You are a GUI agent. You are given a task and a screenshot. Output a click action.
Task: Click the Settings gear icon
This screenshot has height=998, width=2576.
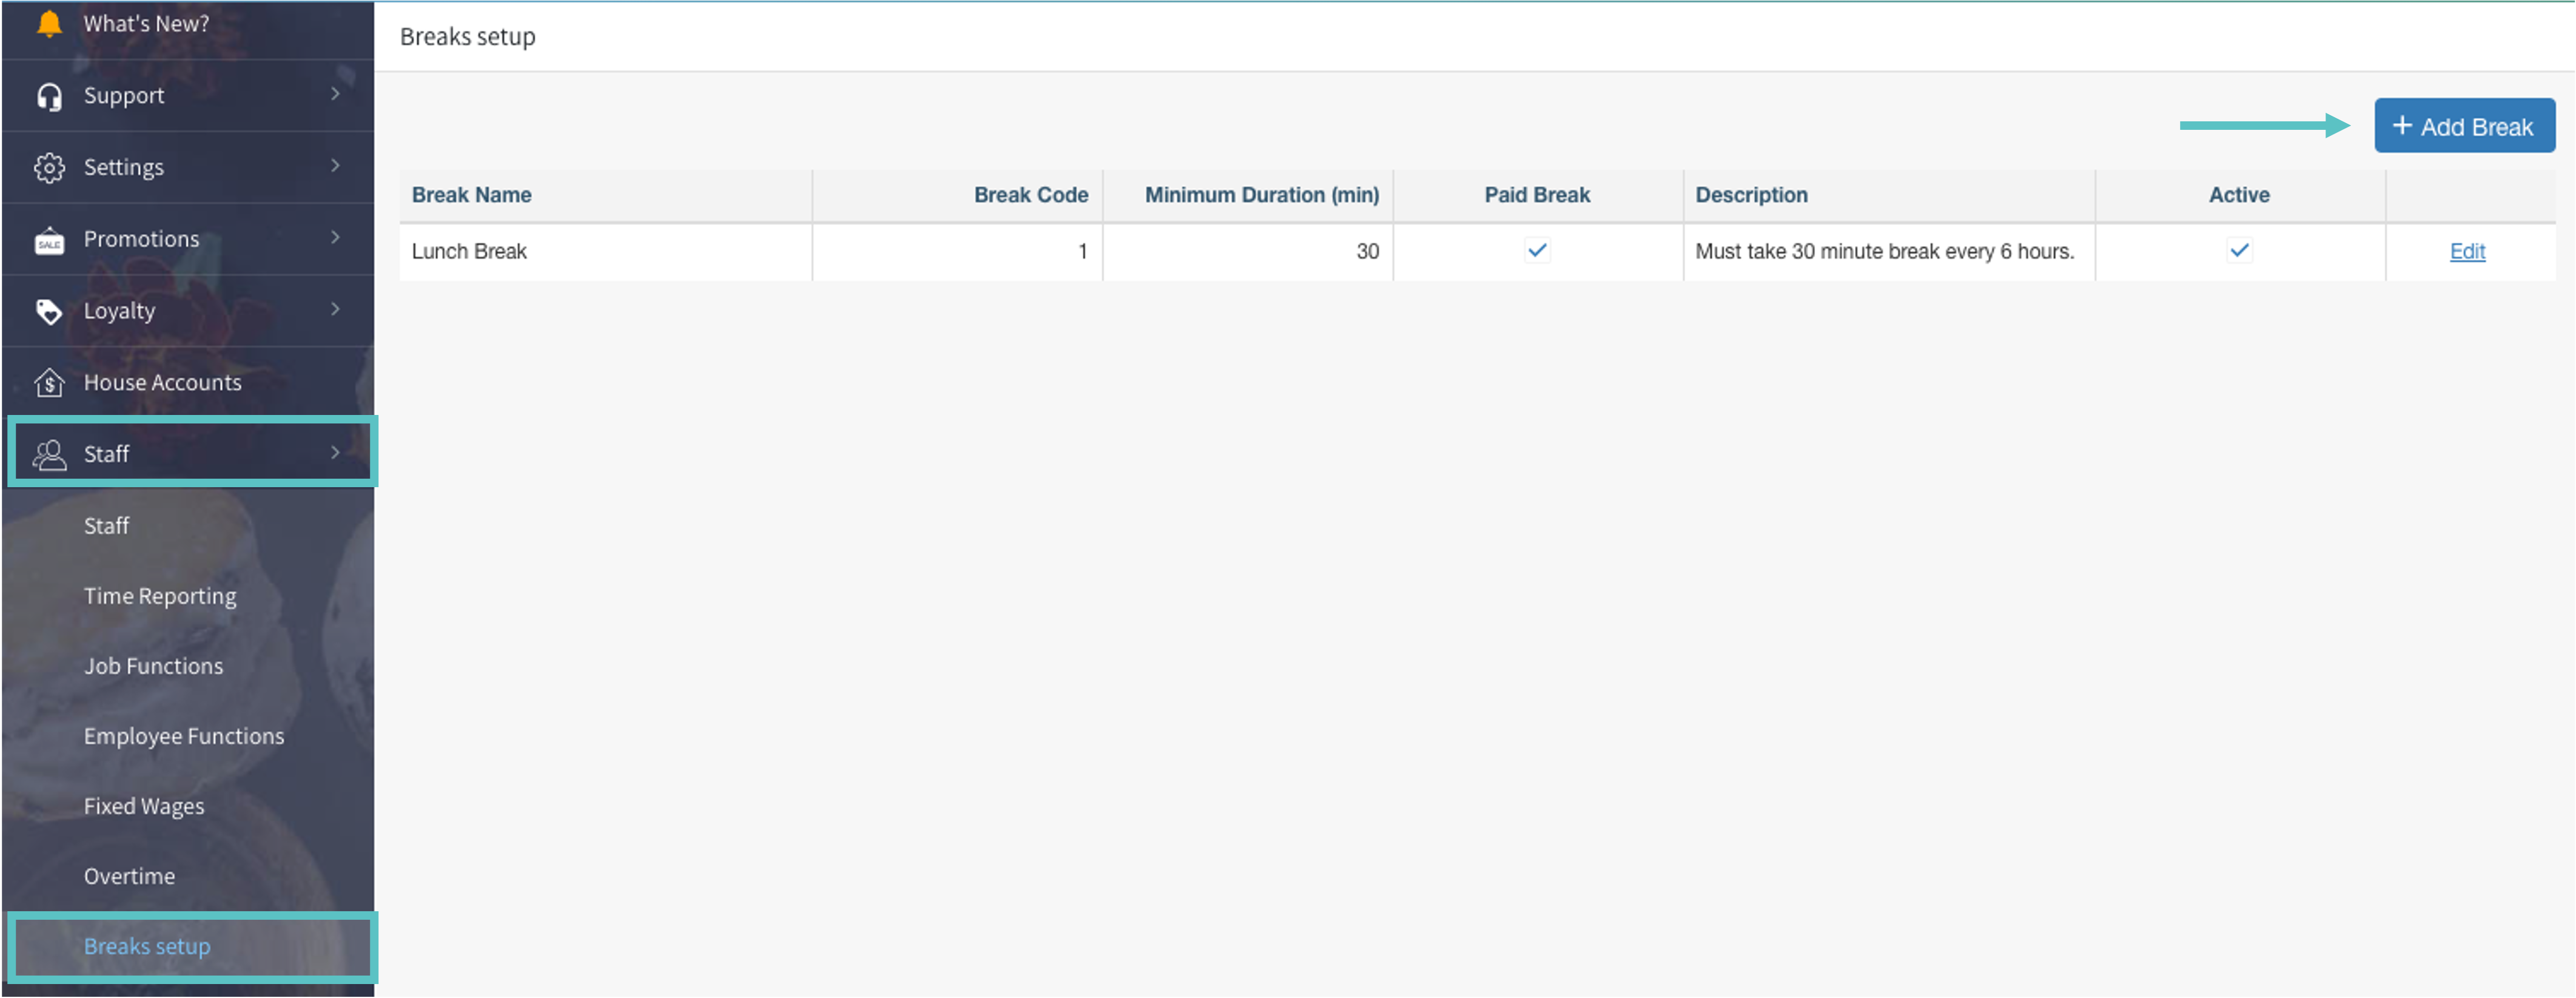[x=48, y=167]
